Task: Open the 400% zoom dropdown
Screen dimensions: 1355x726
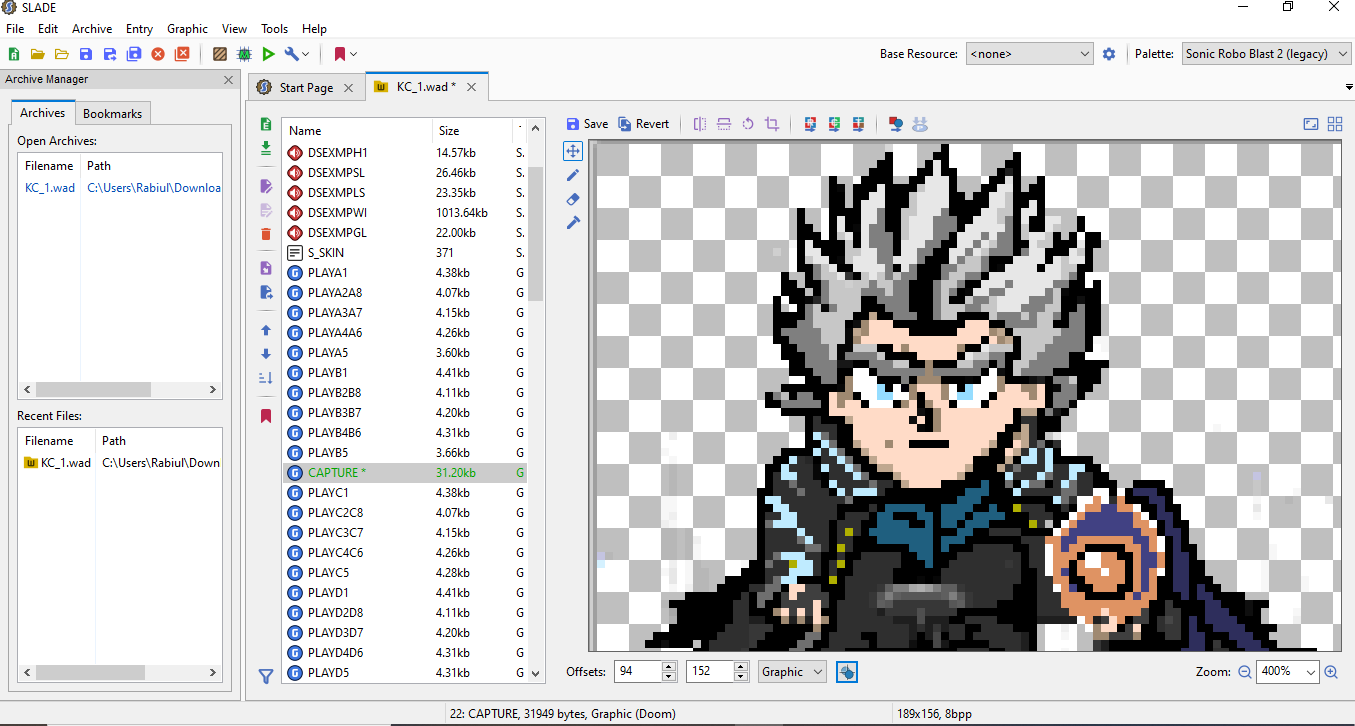Action: (1288, 672)
